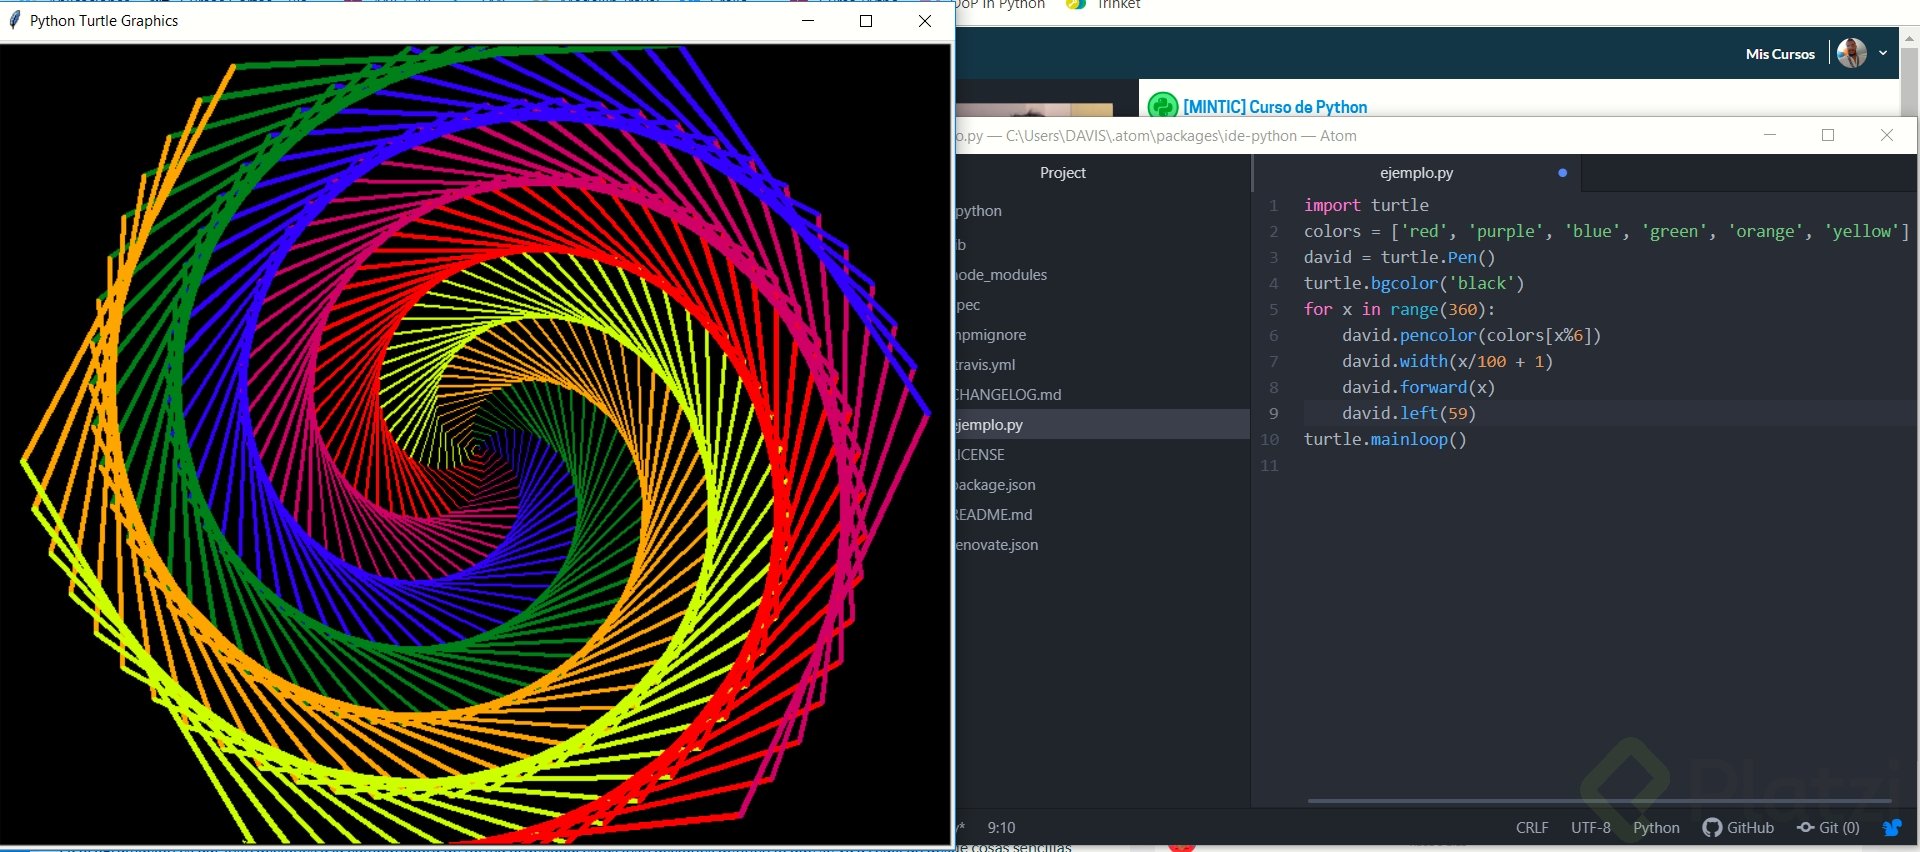Open the [MINTIC] Curso de Python link
This screenshot has width=1920, height=852.
[x=1275, y=107]
